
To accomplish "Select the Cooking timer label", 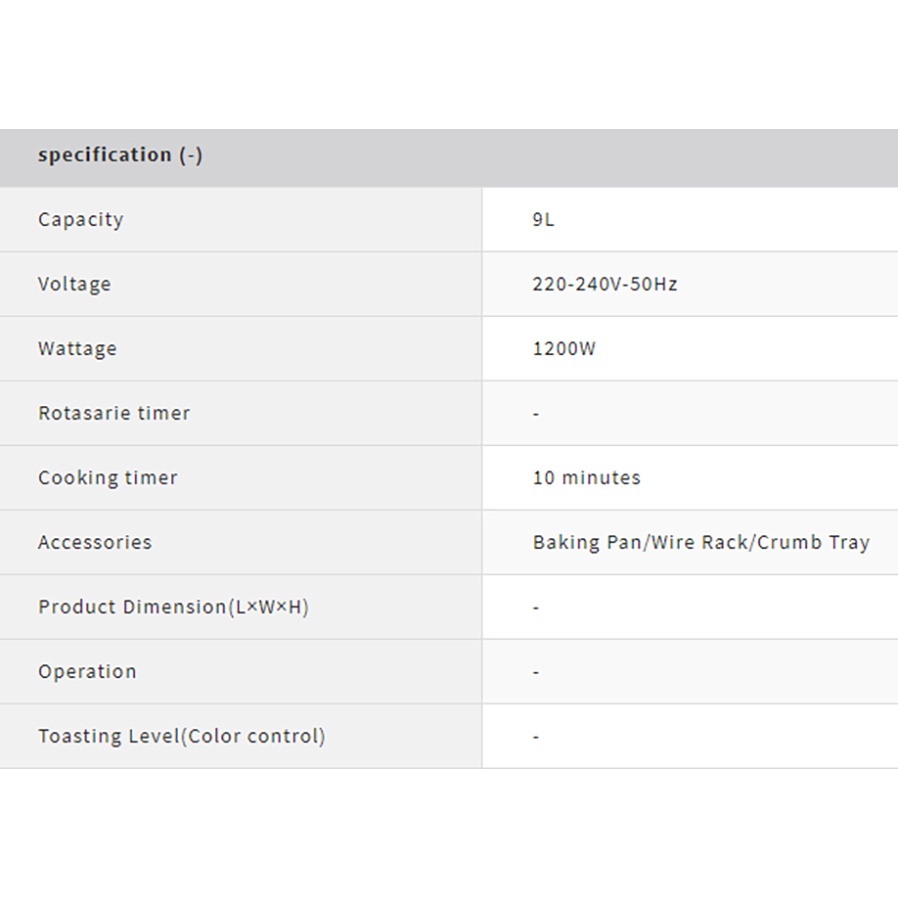I will point(108,478).
